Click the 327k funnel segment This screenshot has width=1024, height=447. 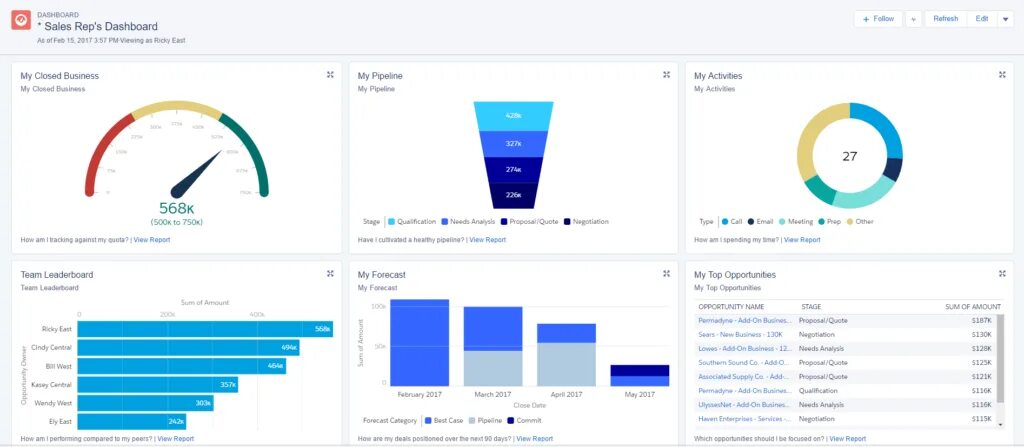pyautogui.click(x=513, y=143)
